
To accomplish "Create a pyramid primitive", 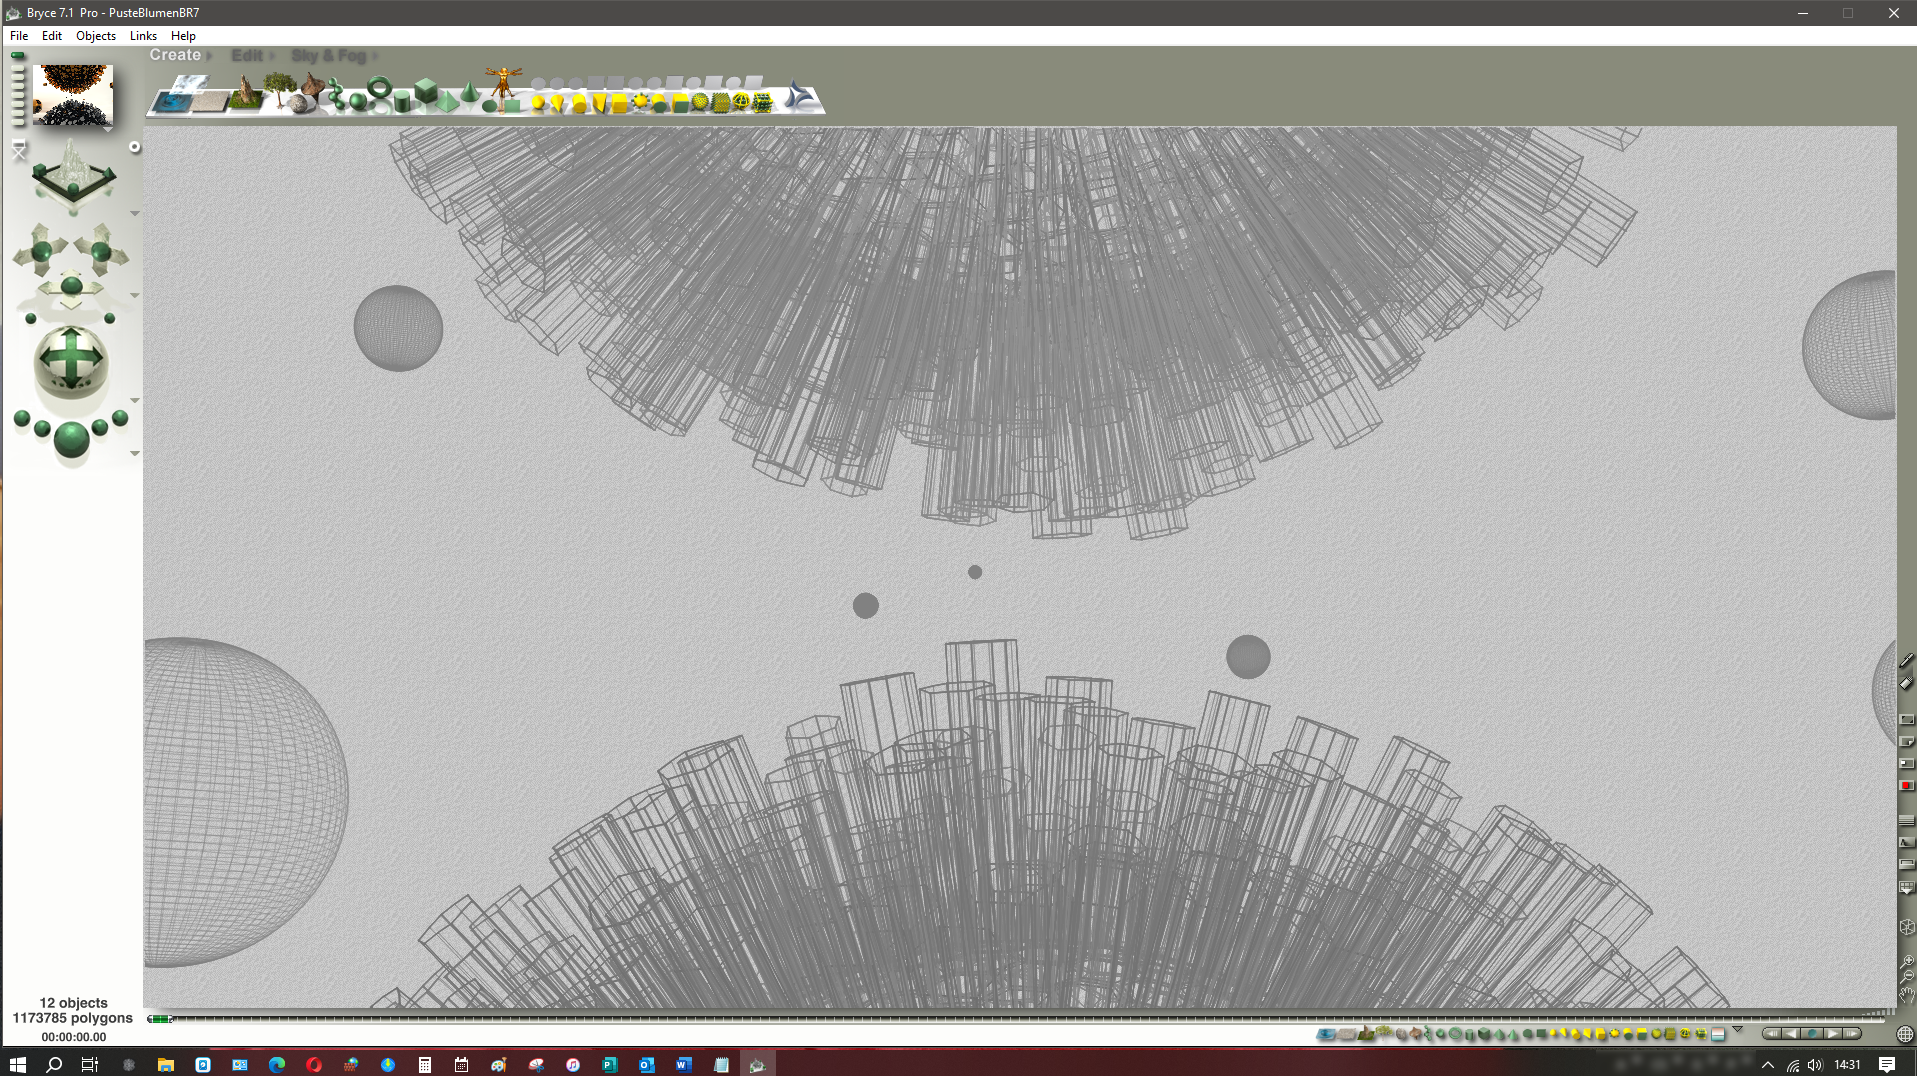I will [448, 101].
